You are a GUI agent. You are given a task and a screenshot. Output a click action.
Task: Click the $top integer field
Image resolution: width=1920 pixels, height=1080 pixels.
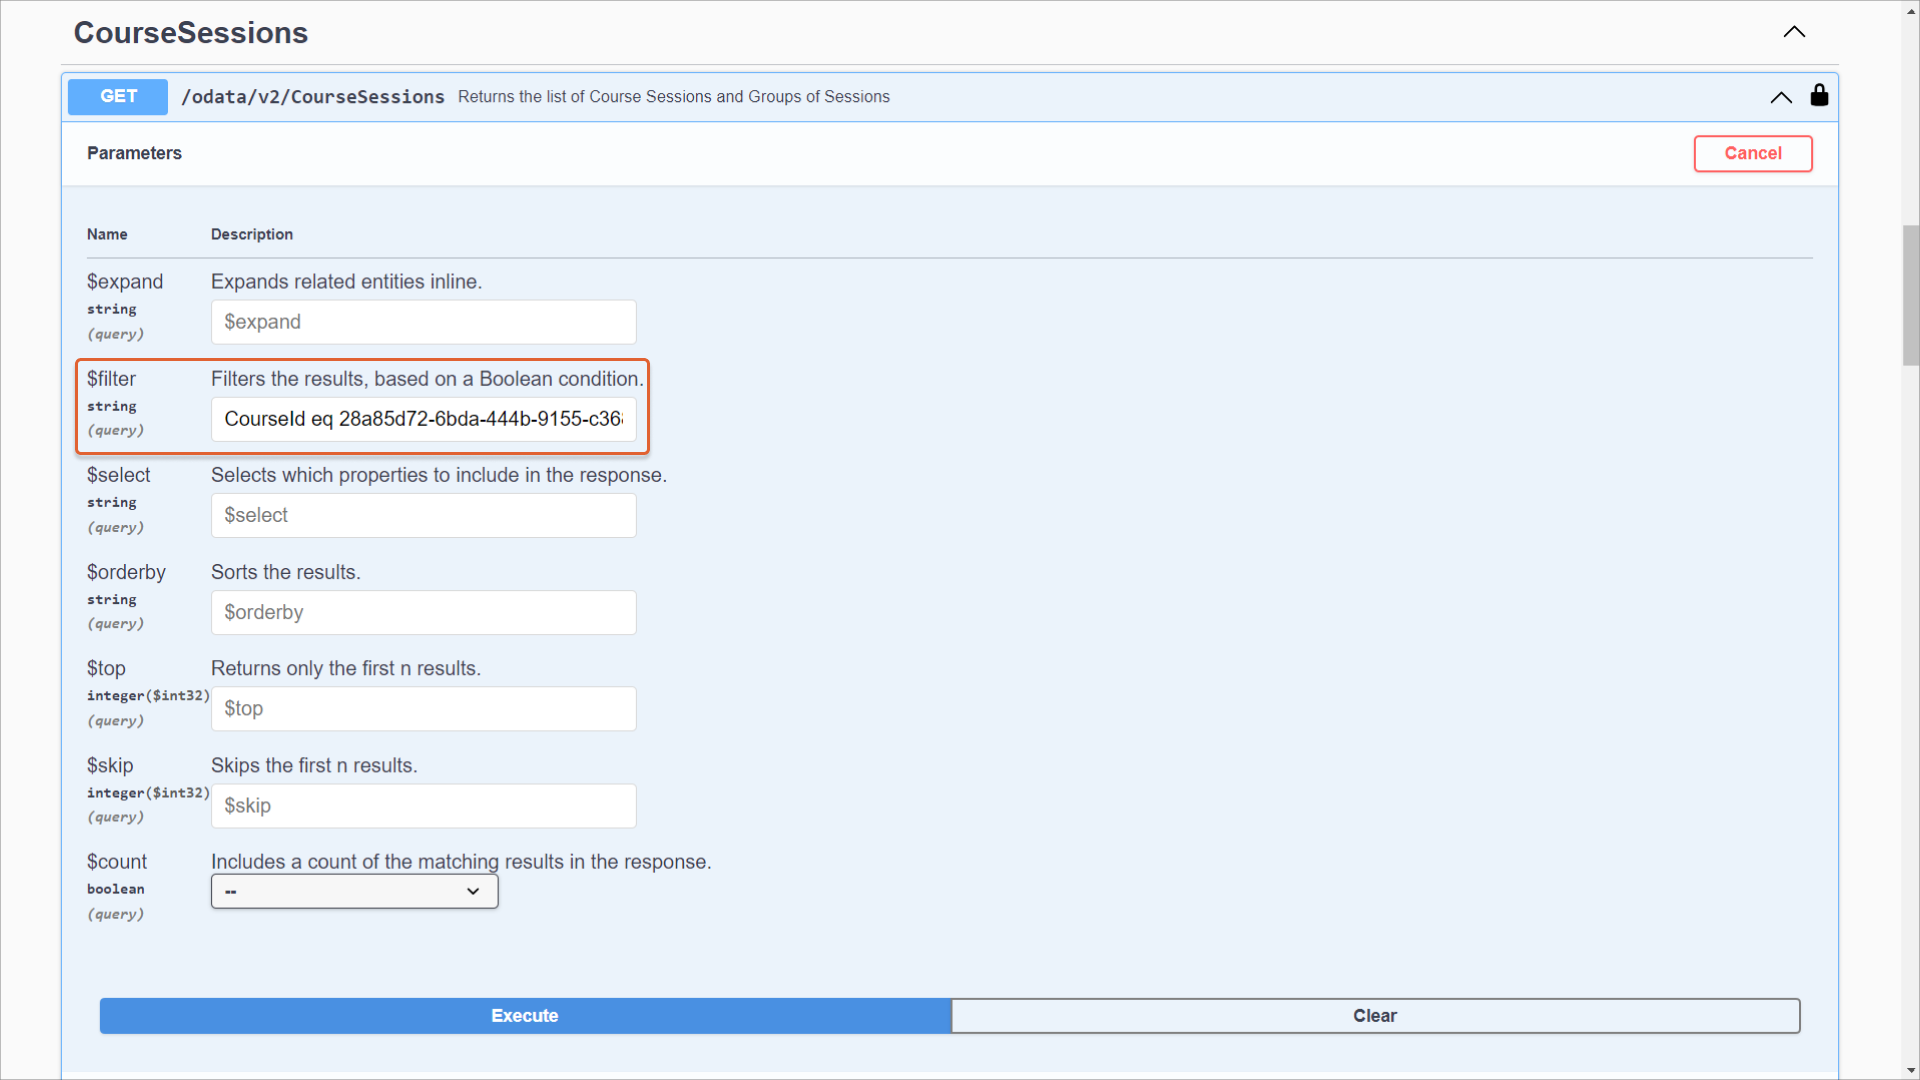click(423, 709)
